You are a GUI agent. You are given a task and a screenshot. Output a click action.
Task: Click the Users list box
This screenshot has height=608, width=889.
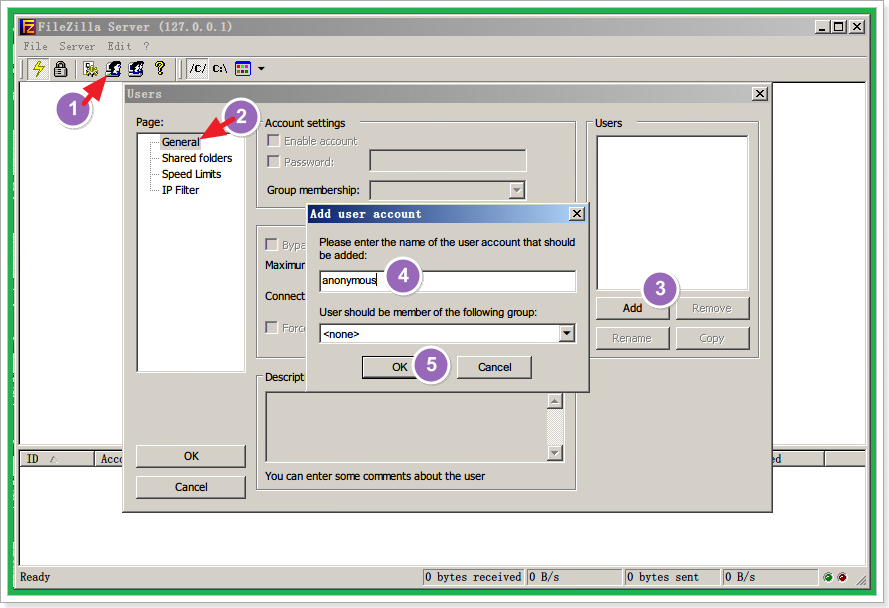click(672, 213)
